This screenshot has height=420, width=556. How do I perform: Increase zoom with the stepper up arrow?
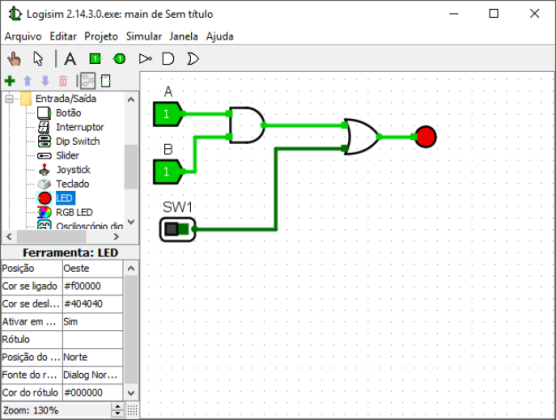tap(117, 407)
